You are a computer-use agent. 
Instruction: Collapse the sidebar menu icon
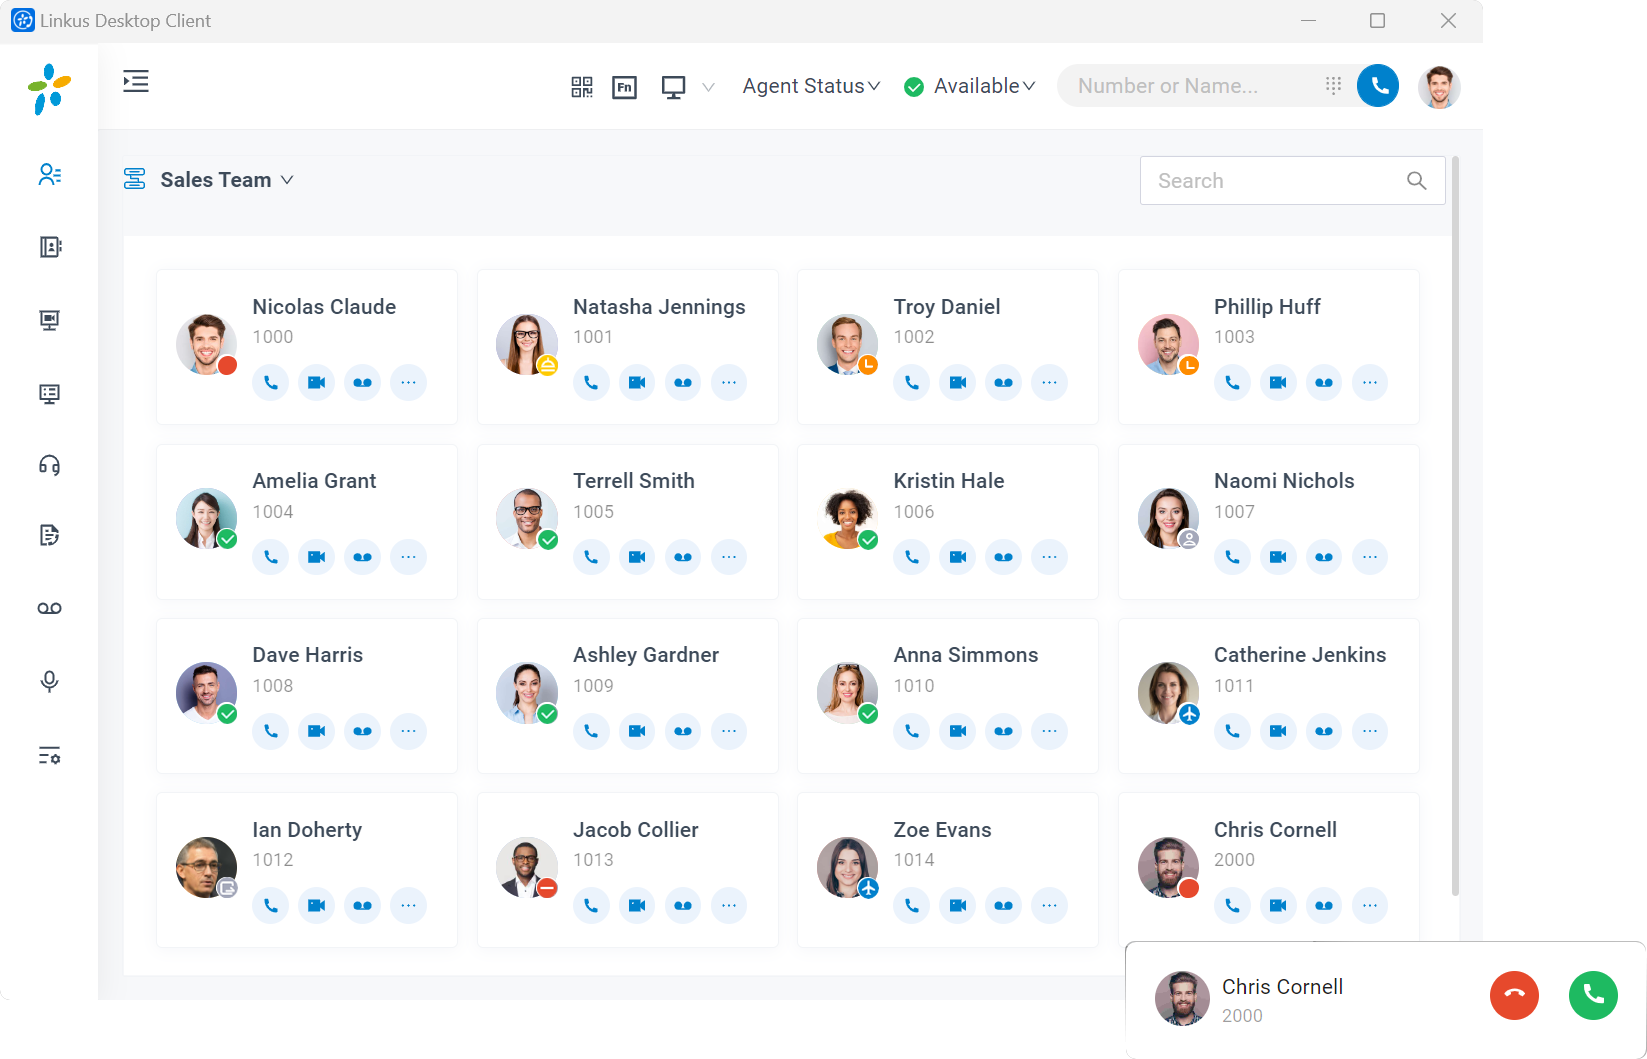coord(136,82)
